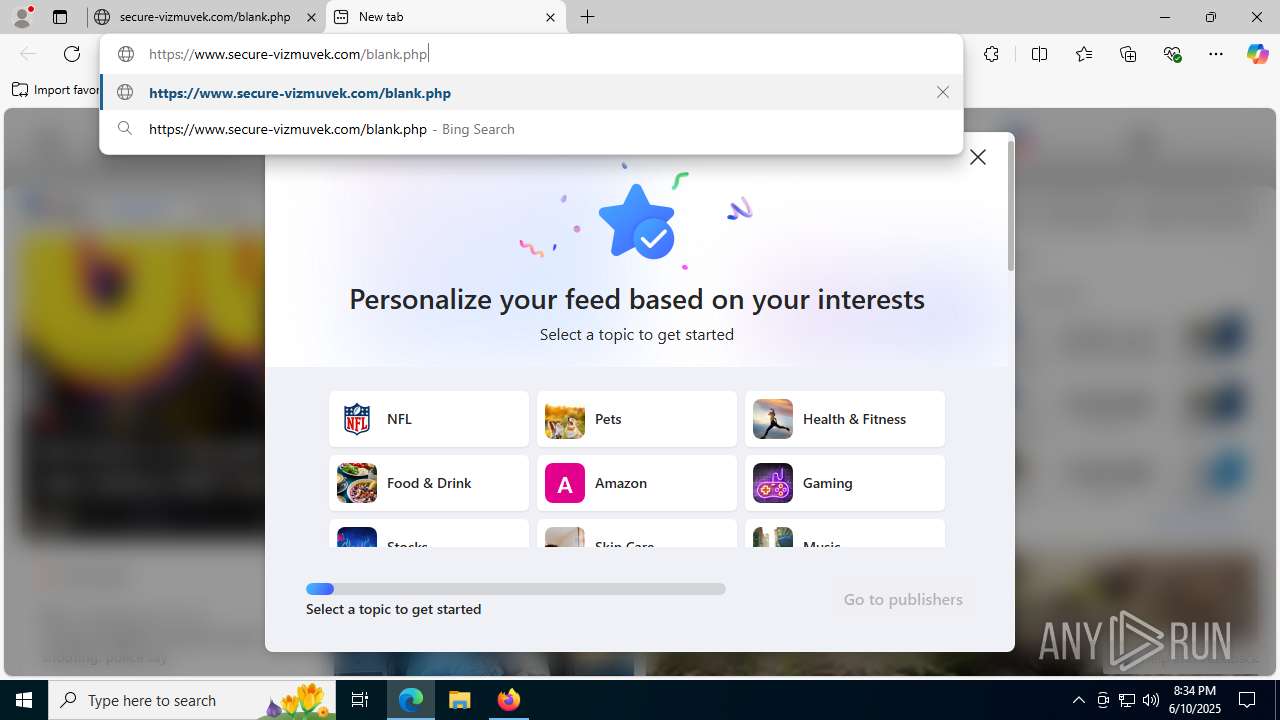Select the Bing Search suggestion
The height and width of the screenshot is (720, 1280).
531,129
